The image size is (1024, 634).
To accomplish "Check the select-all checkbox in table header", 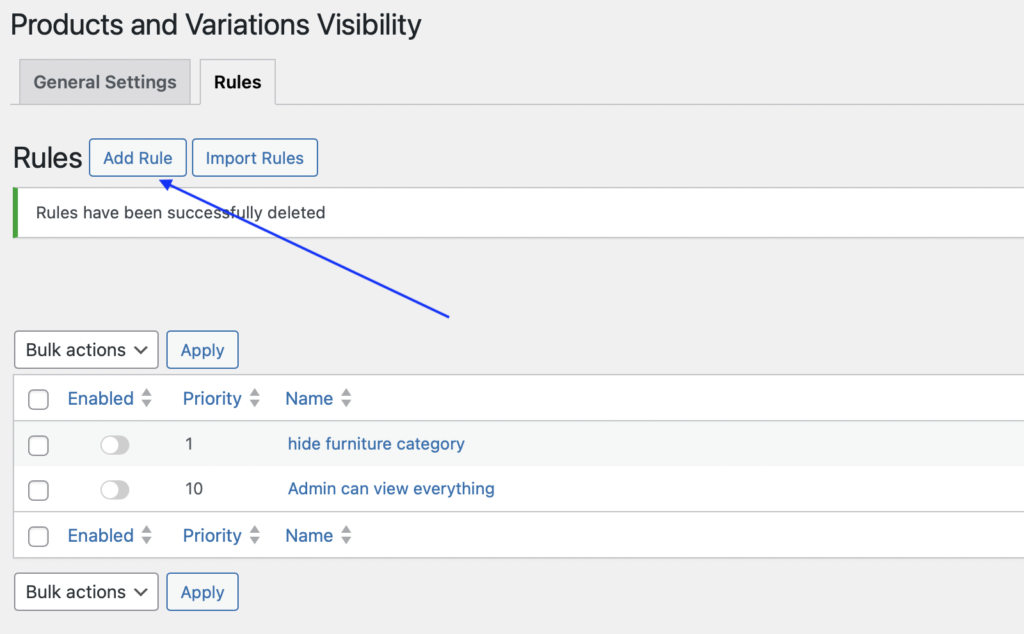I will [x=38, y=400].
